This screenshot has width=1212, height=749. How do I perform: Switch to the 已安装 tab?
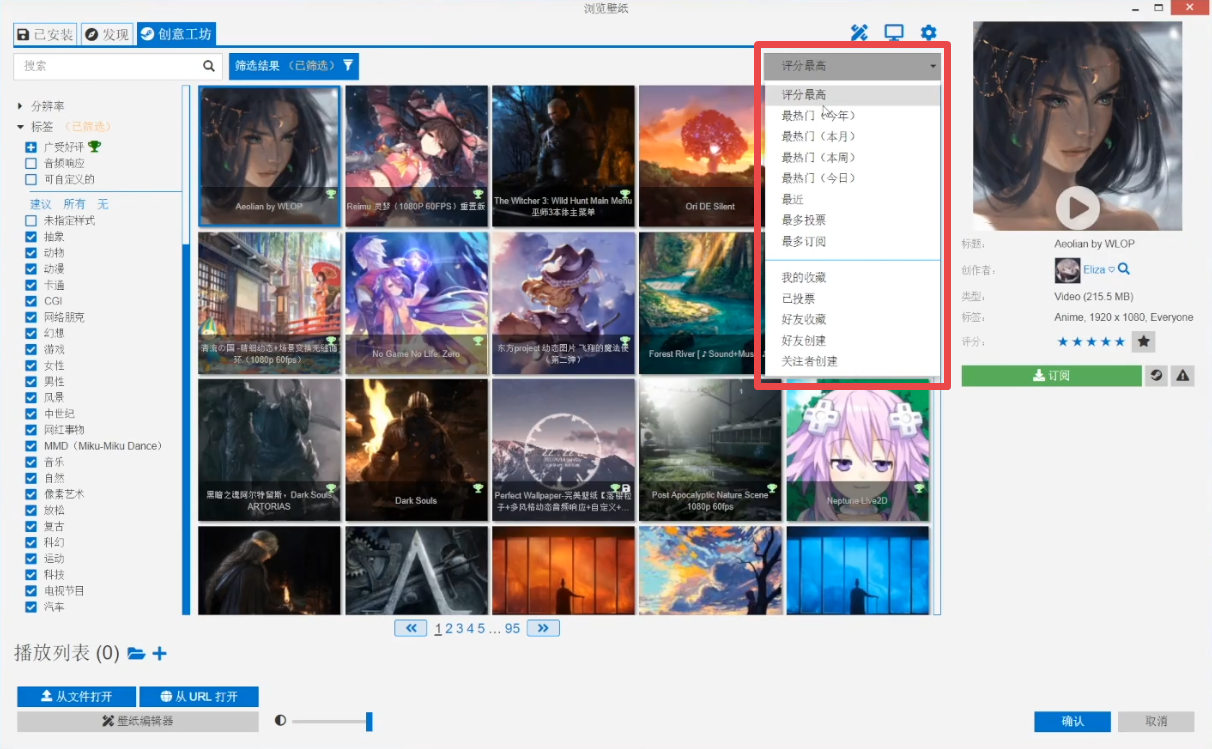[x=45, y=34]
